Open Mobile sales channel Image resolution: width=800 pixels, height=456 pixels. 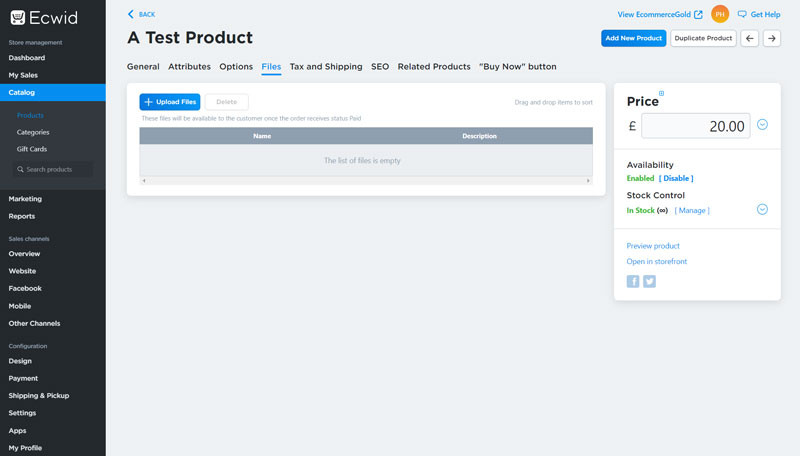[19, 306]
